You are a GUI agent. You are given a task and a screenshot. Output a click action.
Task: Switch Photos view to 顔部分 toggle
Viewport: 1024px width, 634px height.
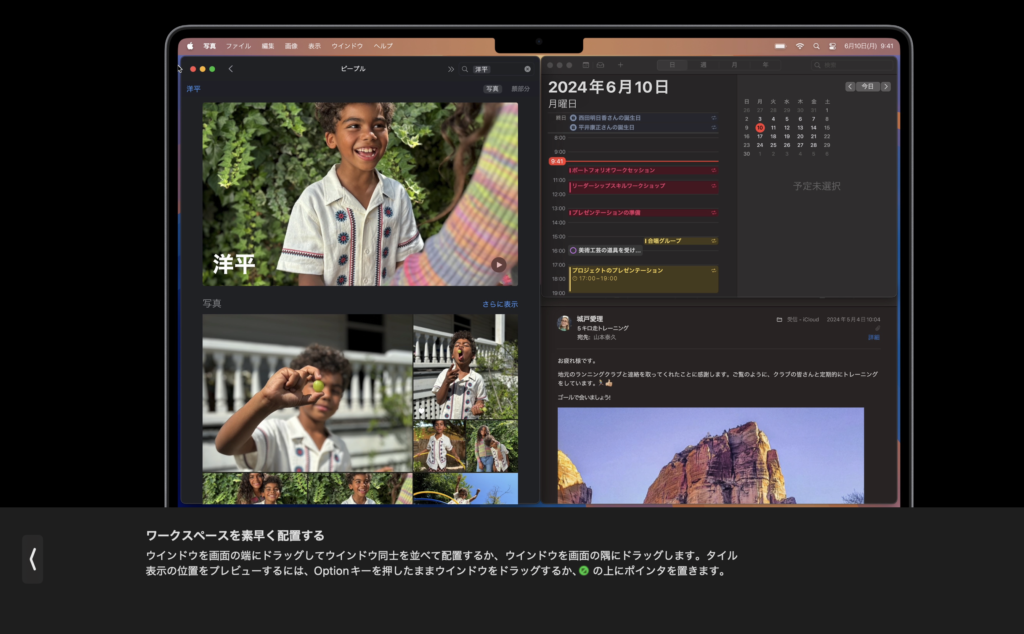(x=520, y=89)
